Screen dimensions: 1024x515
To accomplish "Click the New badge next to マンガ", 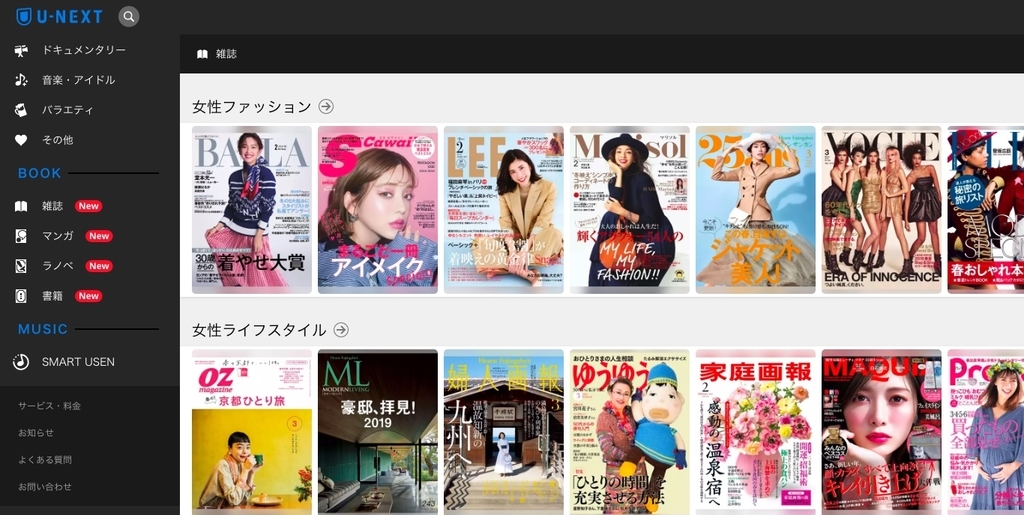I will coord(99,236).
